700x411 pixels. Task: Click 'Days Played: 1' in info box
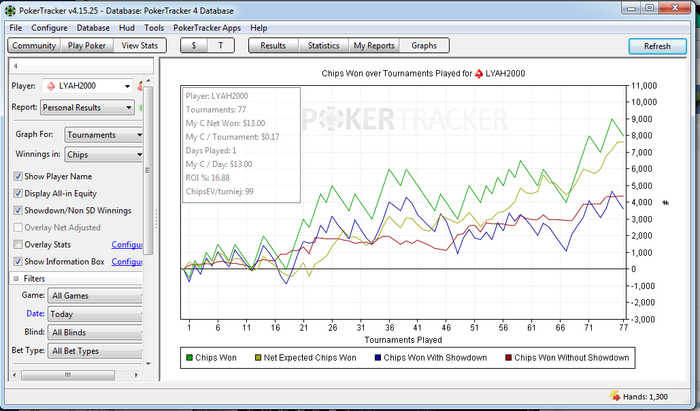(211, 150)
